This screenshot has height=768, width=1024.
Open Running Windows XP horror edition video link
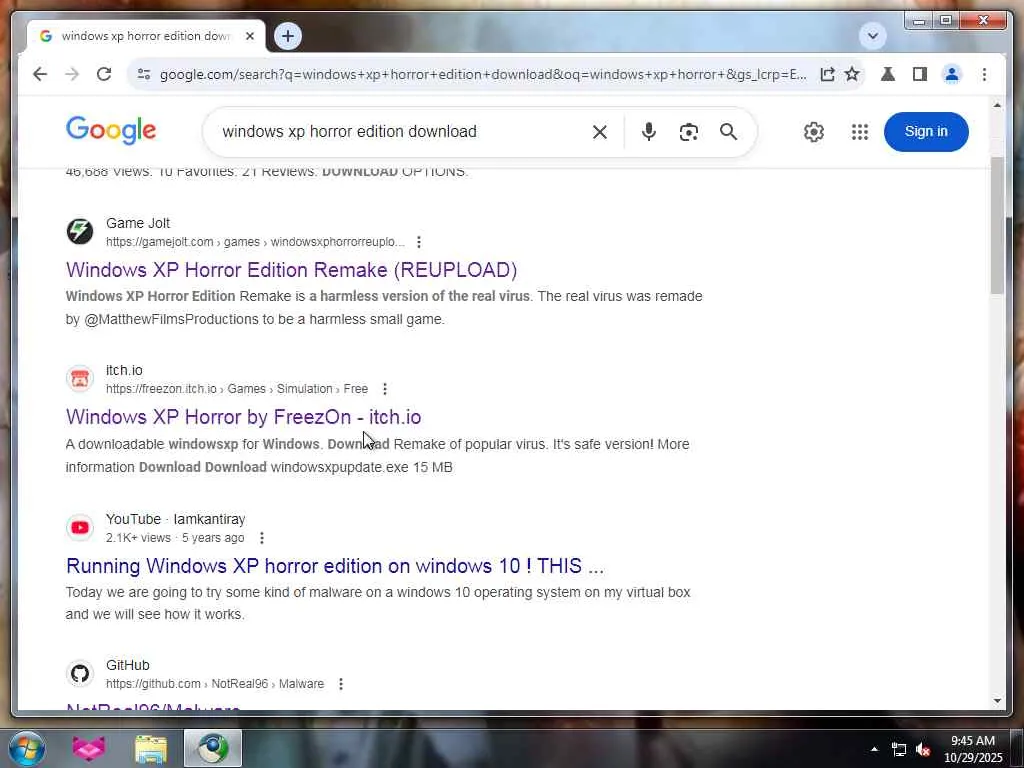pos(335,566)
